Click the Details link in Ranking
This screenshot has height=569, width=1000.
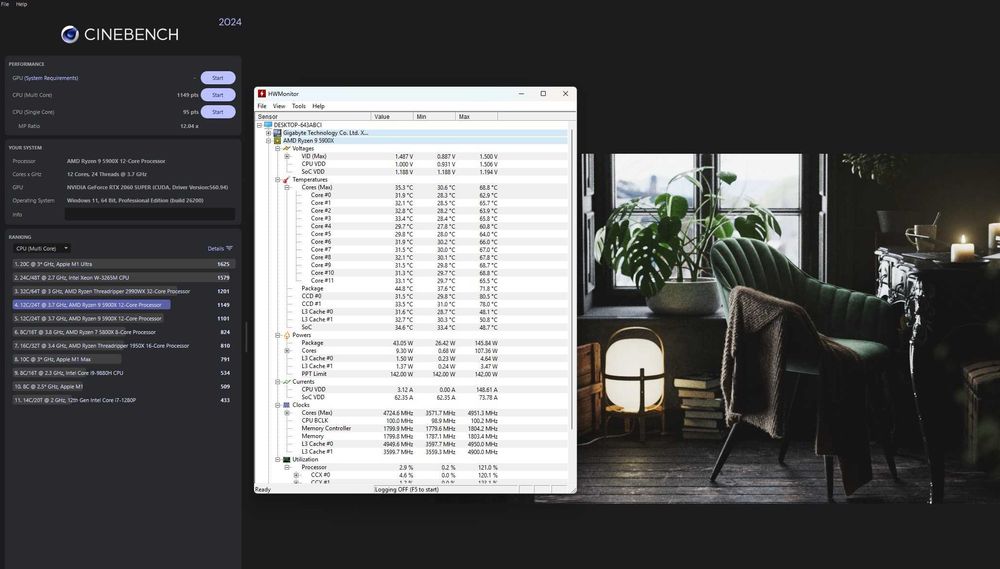pos(216,248)
